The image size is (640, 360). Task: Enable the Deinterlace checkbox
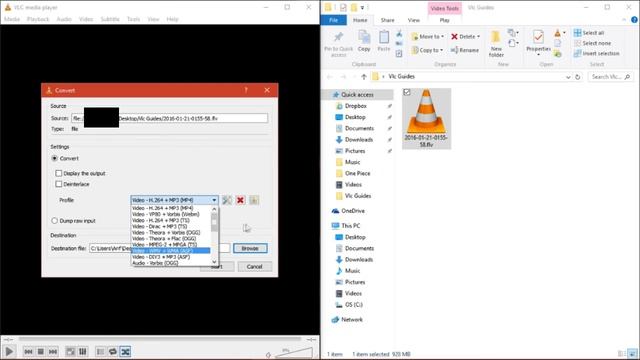(59, 184)
